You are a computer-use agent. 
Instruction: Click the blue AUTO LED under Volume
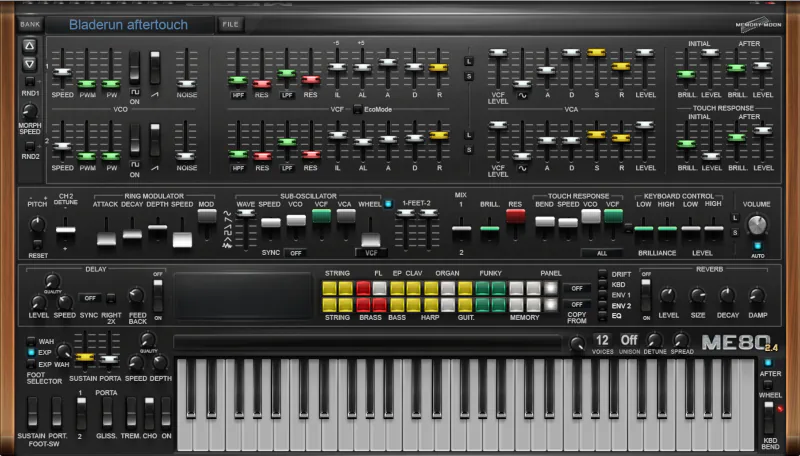click(x=757, y=246)
